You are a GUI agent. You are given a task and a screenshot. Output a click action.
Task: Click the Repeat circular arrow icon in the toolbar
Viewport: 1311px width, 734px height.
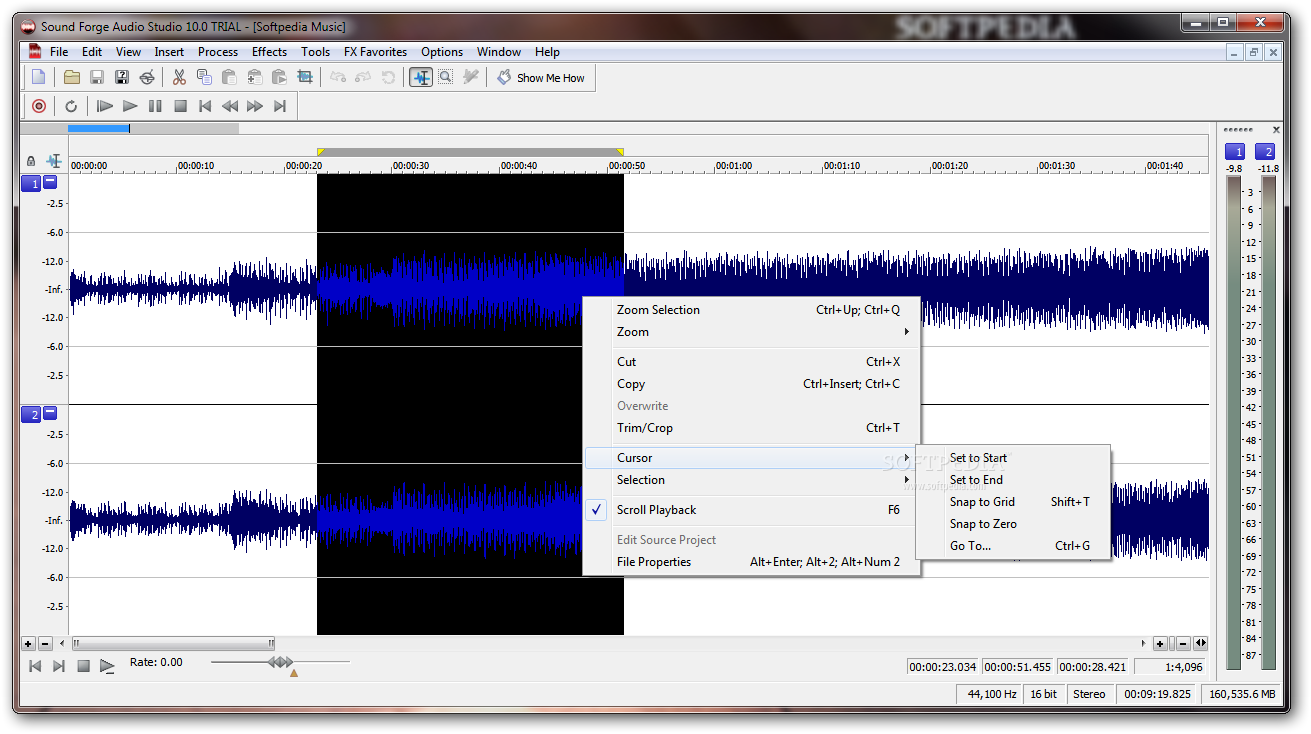click(x=388, y=77)
